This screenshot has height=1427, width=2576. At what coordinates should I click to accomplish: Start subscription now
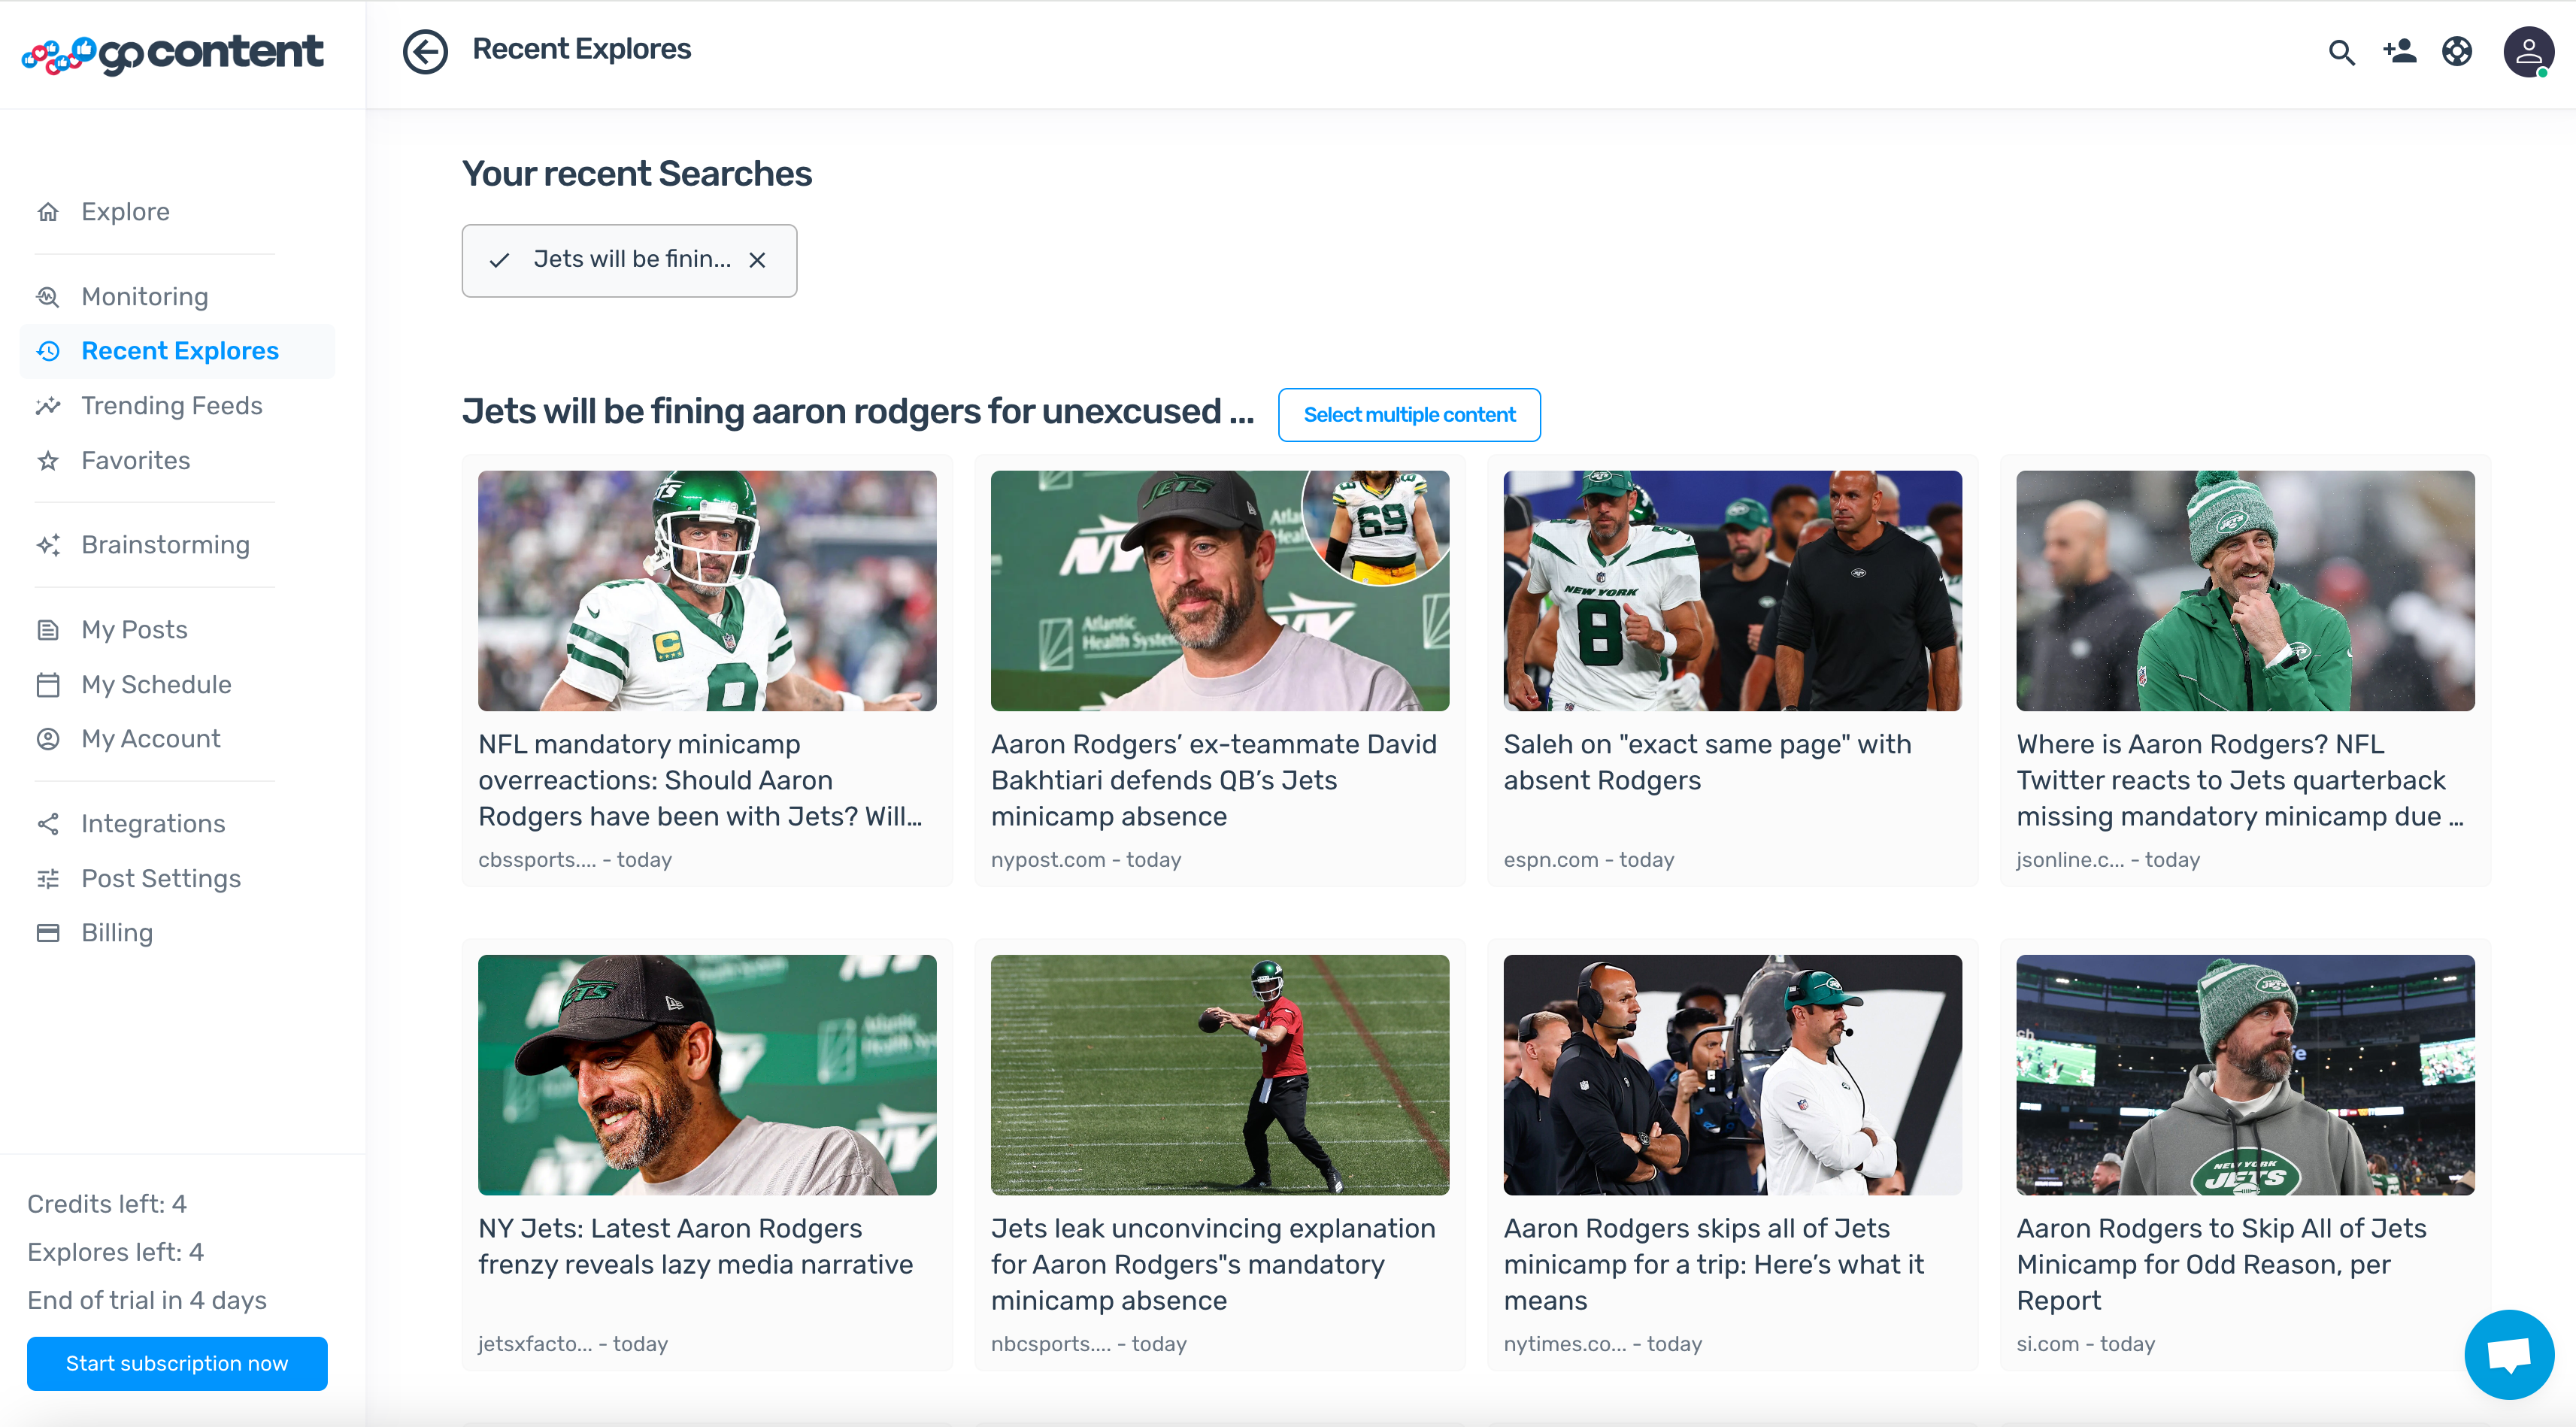pyautogui.click(x=177, y=1363)
